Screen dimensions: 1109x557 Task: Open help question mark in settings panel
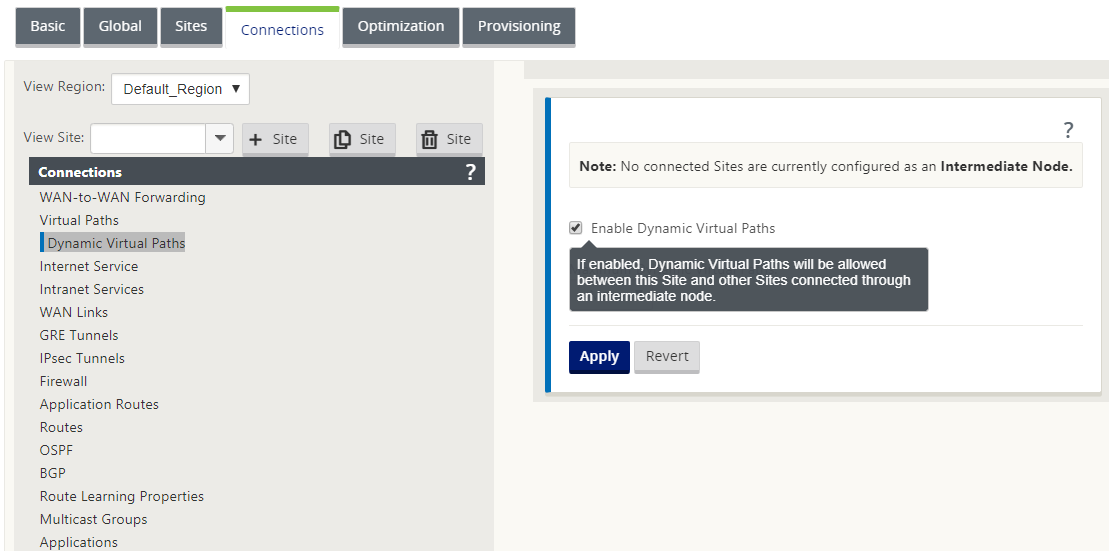(x=1068, y=130)
